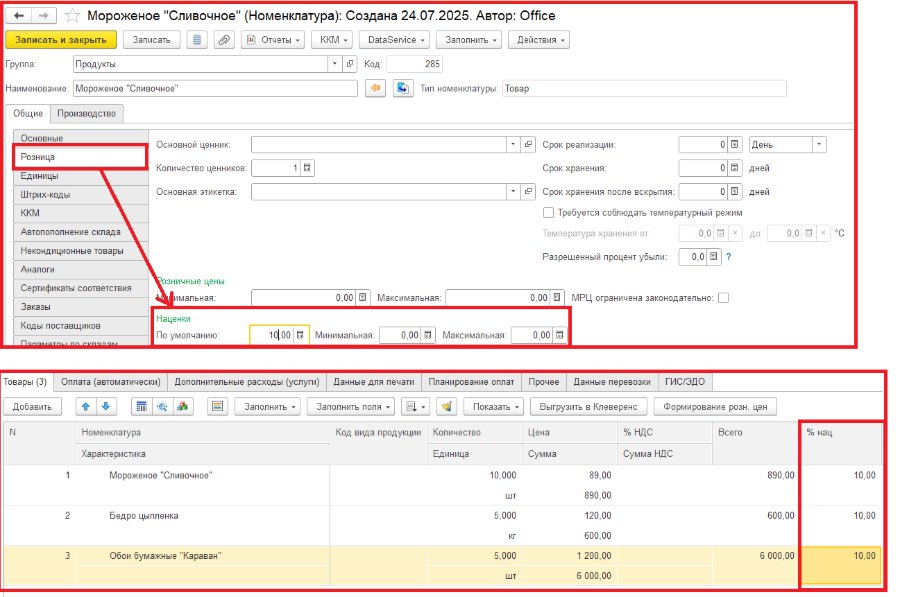The image size is (900, 597).
Task: Expand the Группа dropdown arrow
Action: (335, 64)
